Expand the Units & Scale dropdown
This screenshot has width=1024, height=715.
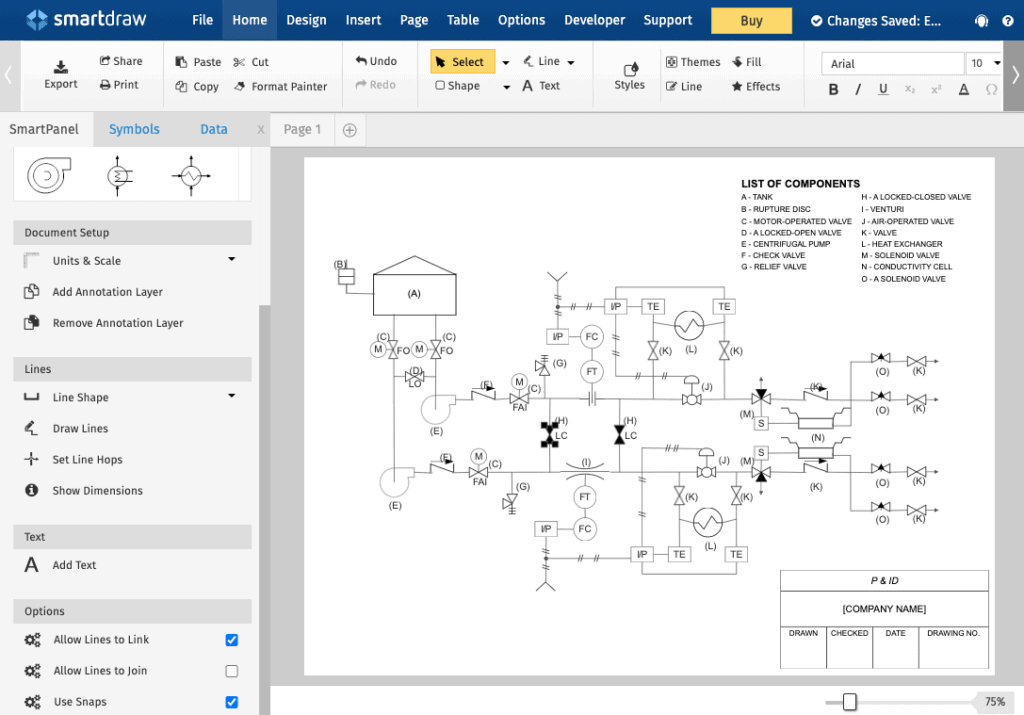[x=231, y=260]
